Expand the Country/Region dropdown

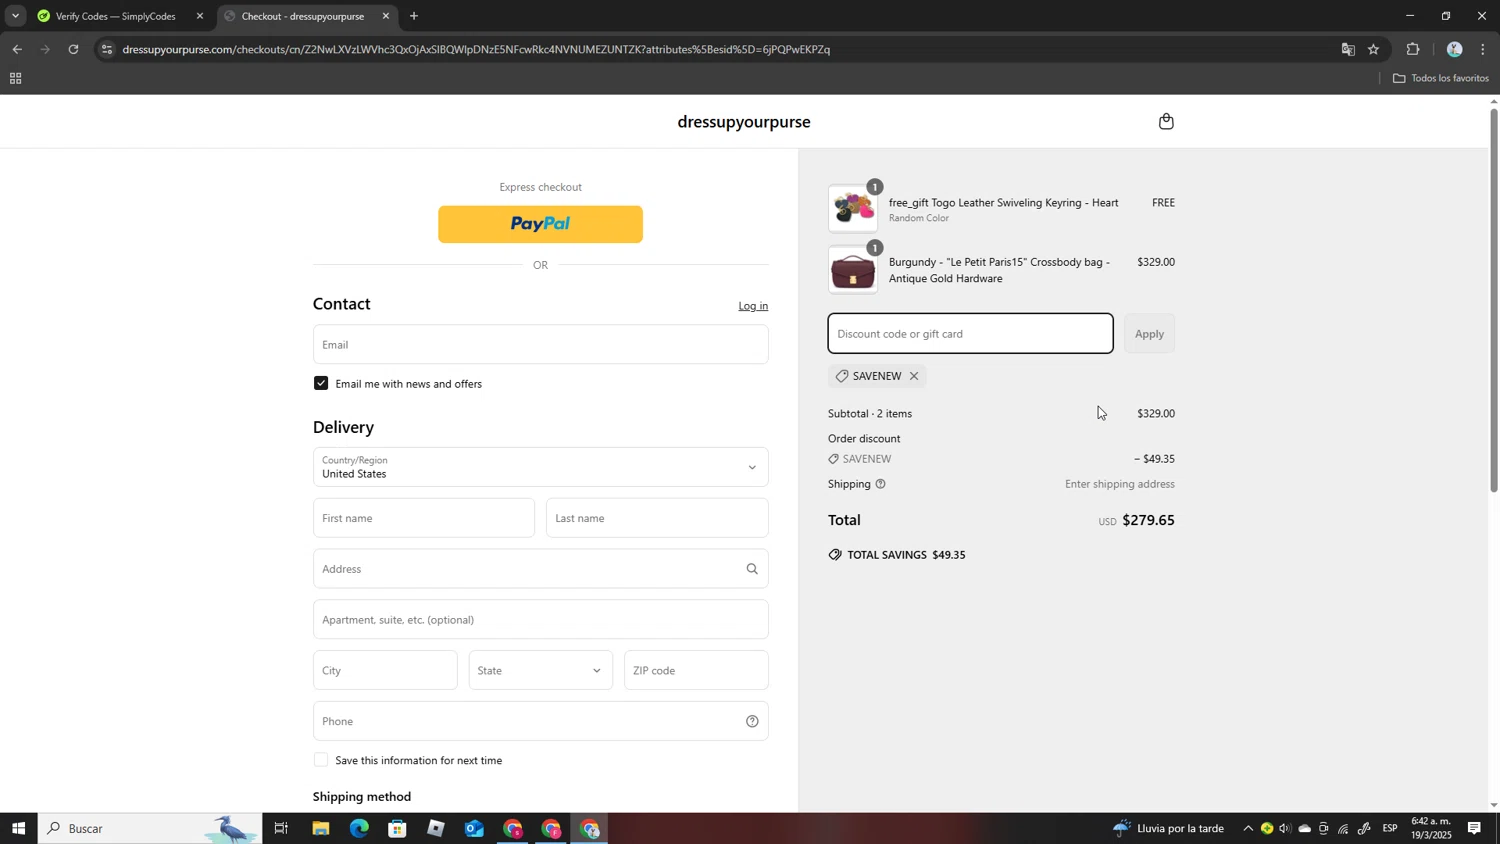point(540,467)
